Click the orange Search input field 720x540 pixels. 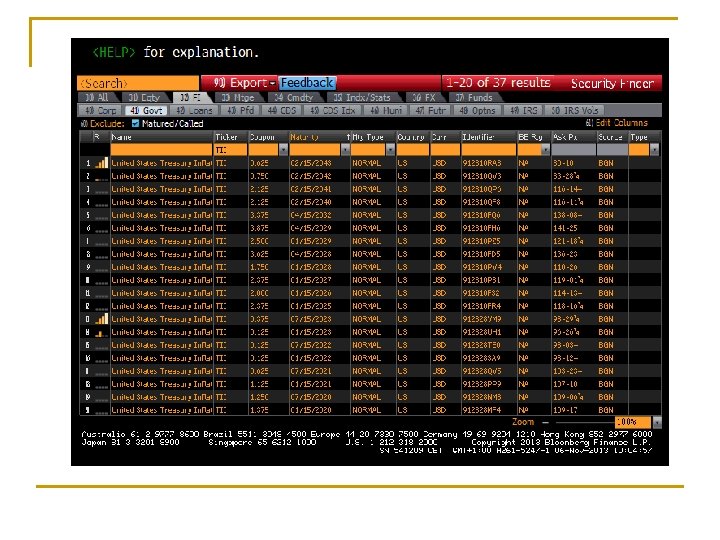pyautogui.click(x=138, y=83)
